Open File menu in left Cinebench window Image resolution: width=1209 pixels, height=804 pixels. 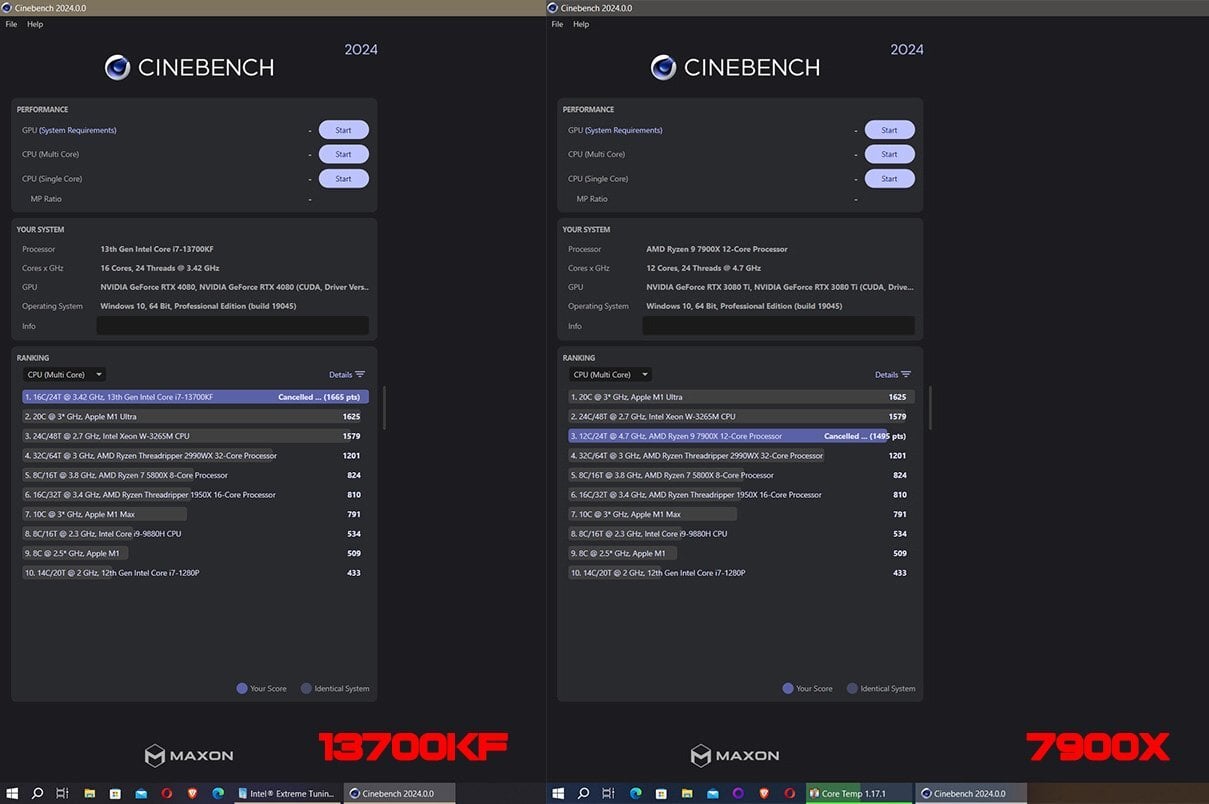coord(12,24)
